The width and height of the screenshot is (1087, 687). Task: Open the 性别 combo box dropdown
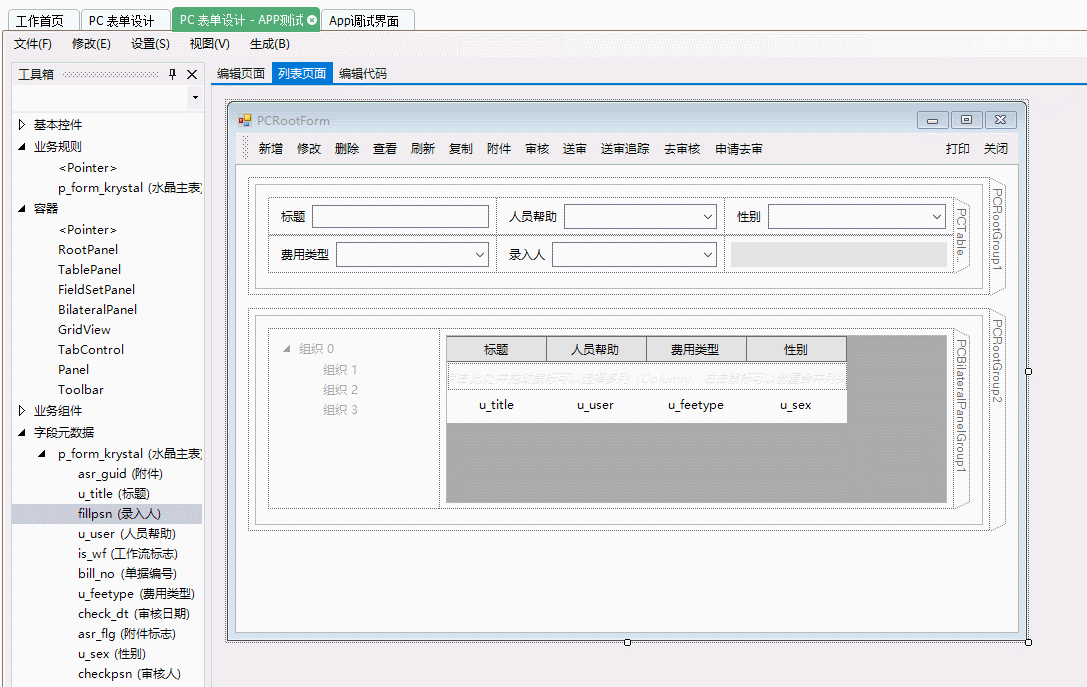coord(936,217)
